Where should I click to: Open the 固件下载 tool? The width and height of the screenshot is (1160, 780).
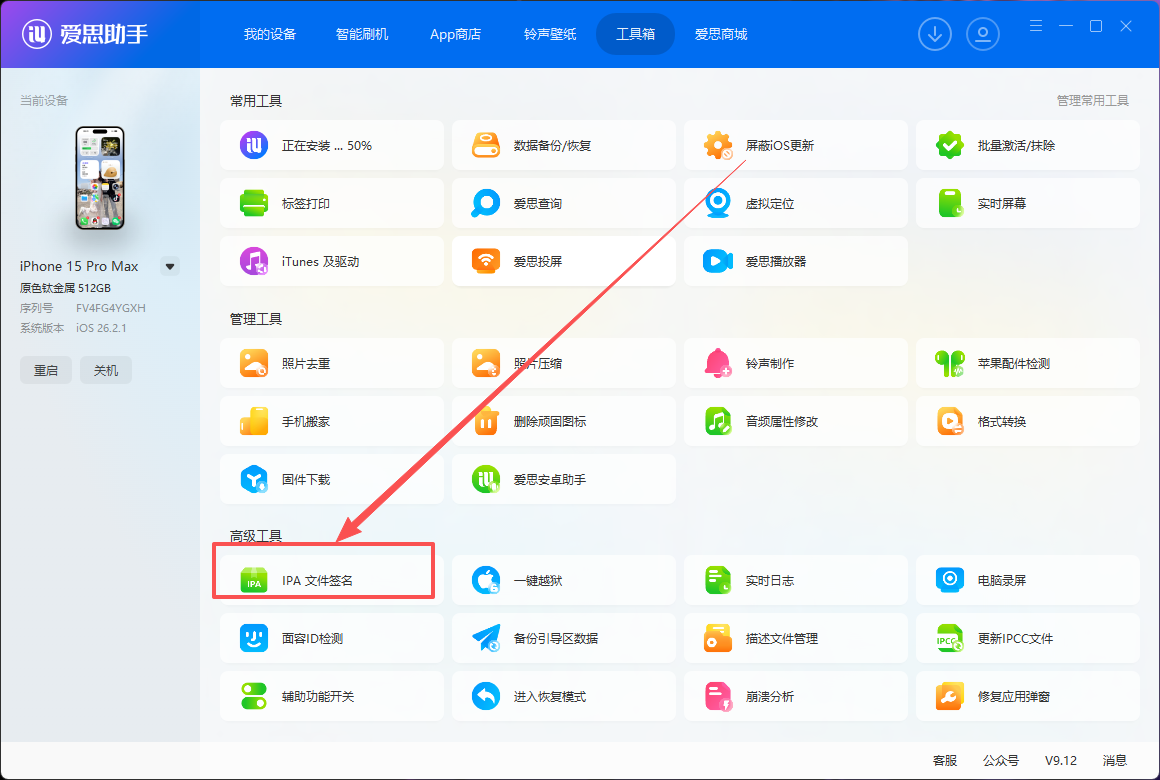331,479
